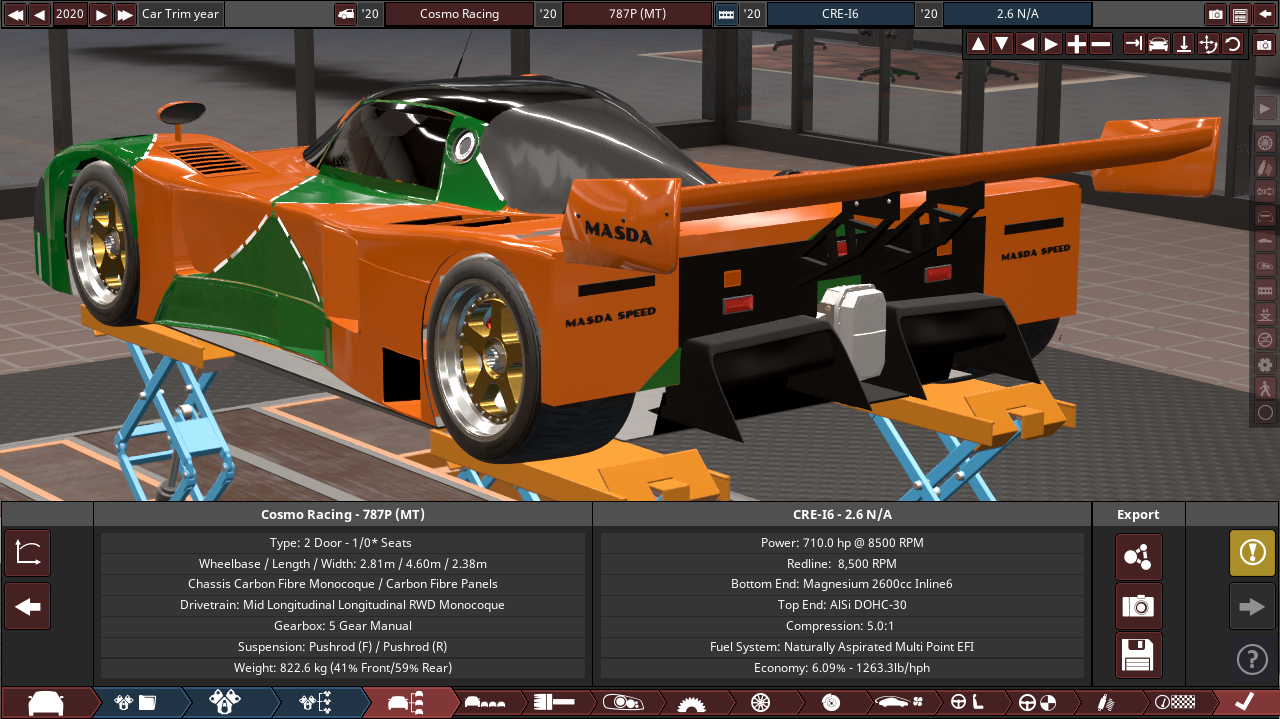Go to the body variants tab
The width and height of the screenshot is (1280, 719).
[x=484, y=702]
